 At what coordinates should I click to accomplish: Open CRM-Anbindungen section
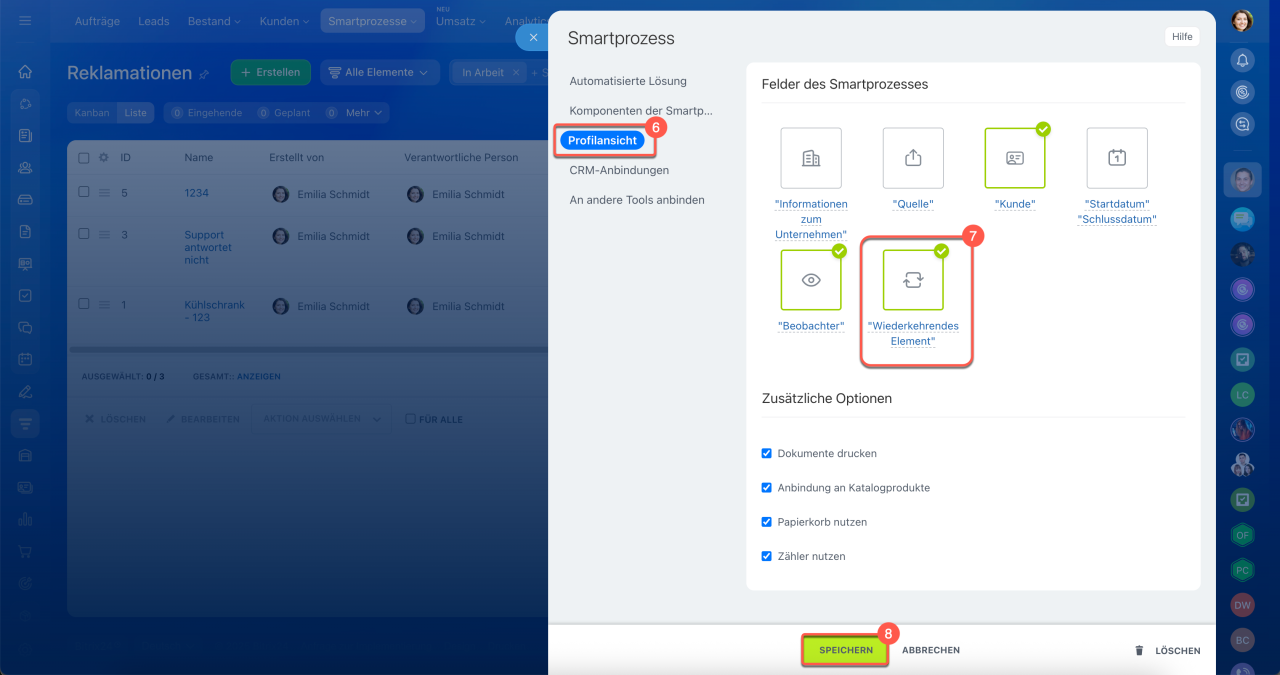(619, 170)
